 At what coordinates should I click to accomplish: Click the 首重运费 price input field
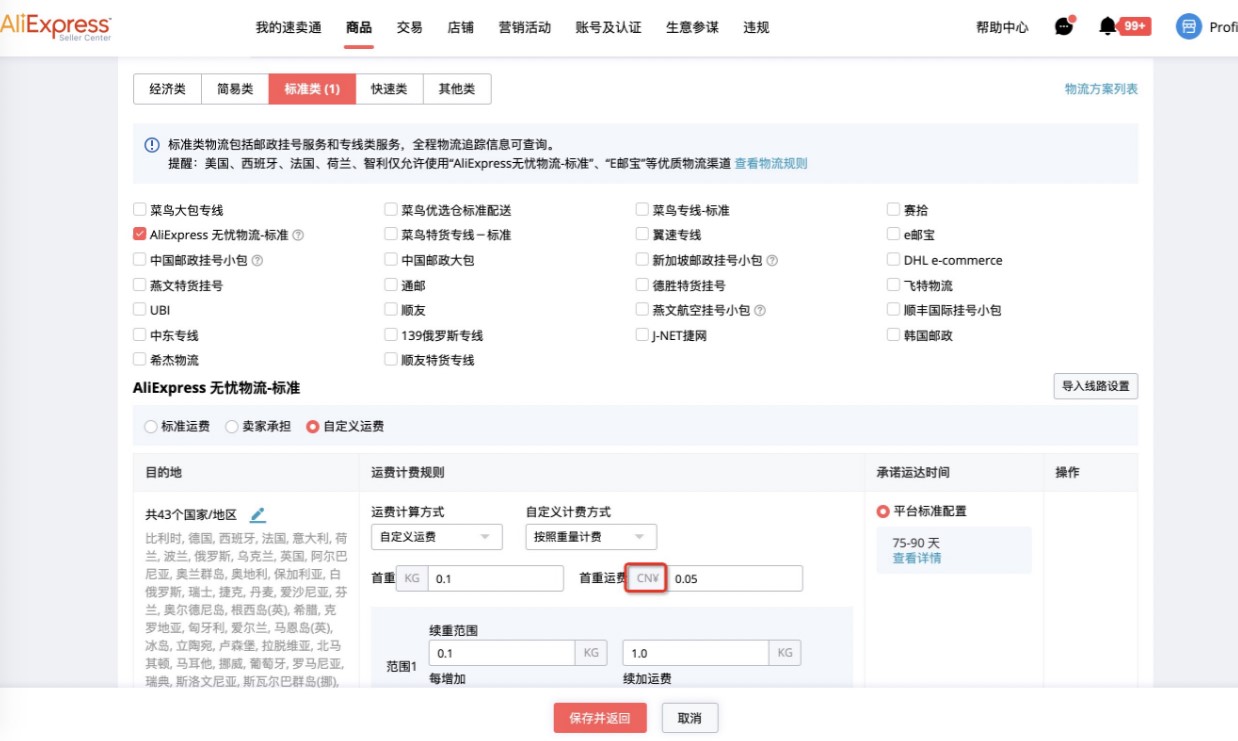(x=735, y=578)
